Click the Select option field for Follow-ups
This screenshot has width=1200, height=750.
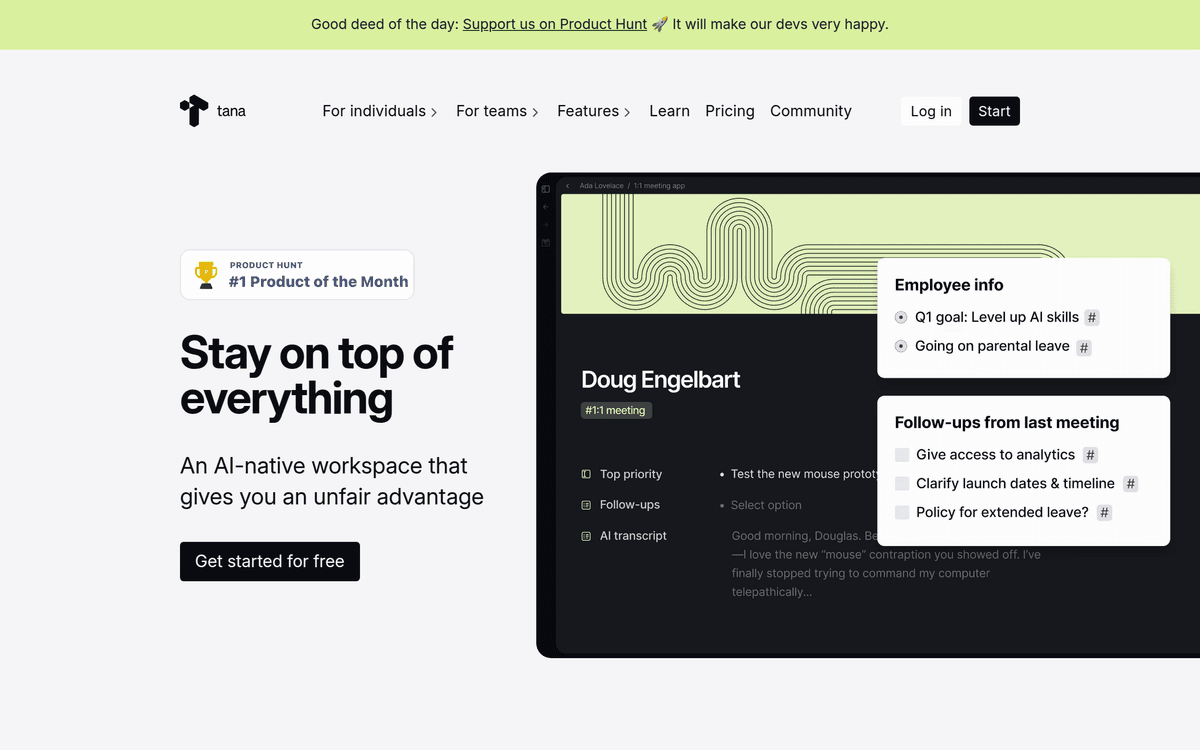tap(766, 505)
